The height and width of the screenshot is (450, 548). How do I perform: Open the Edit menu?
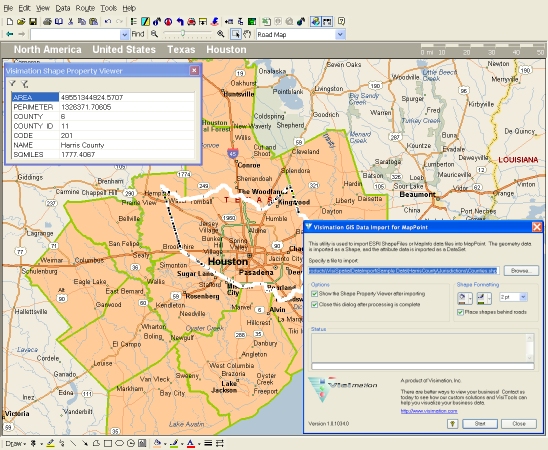coord(24,8)
